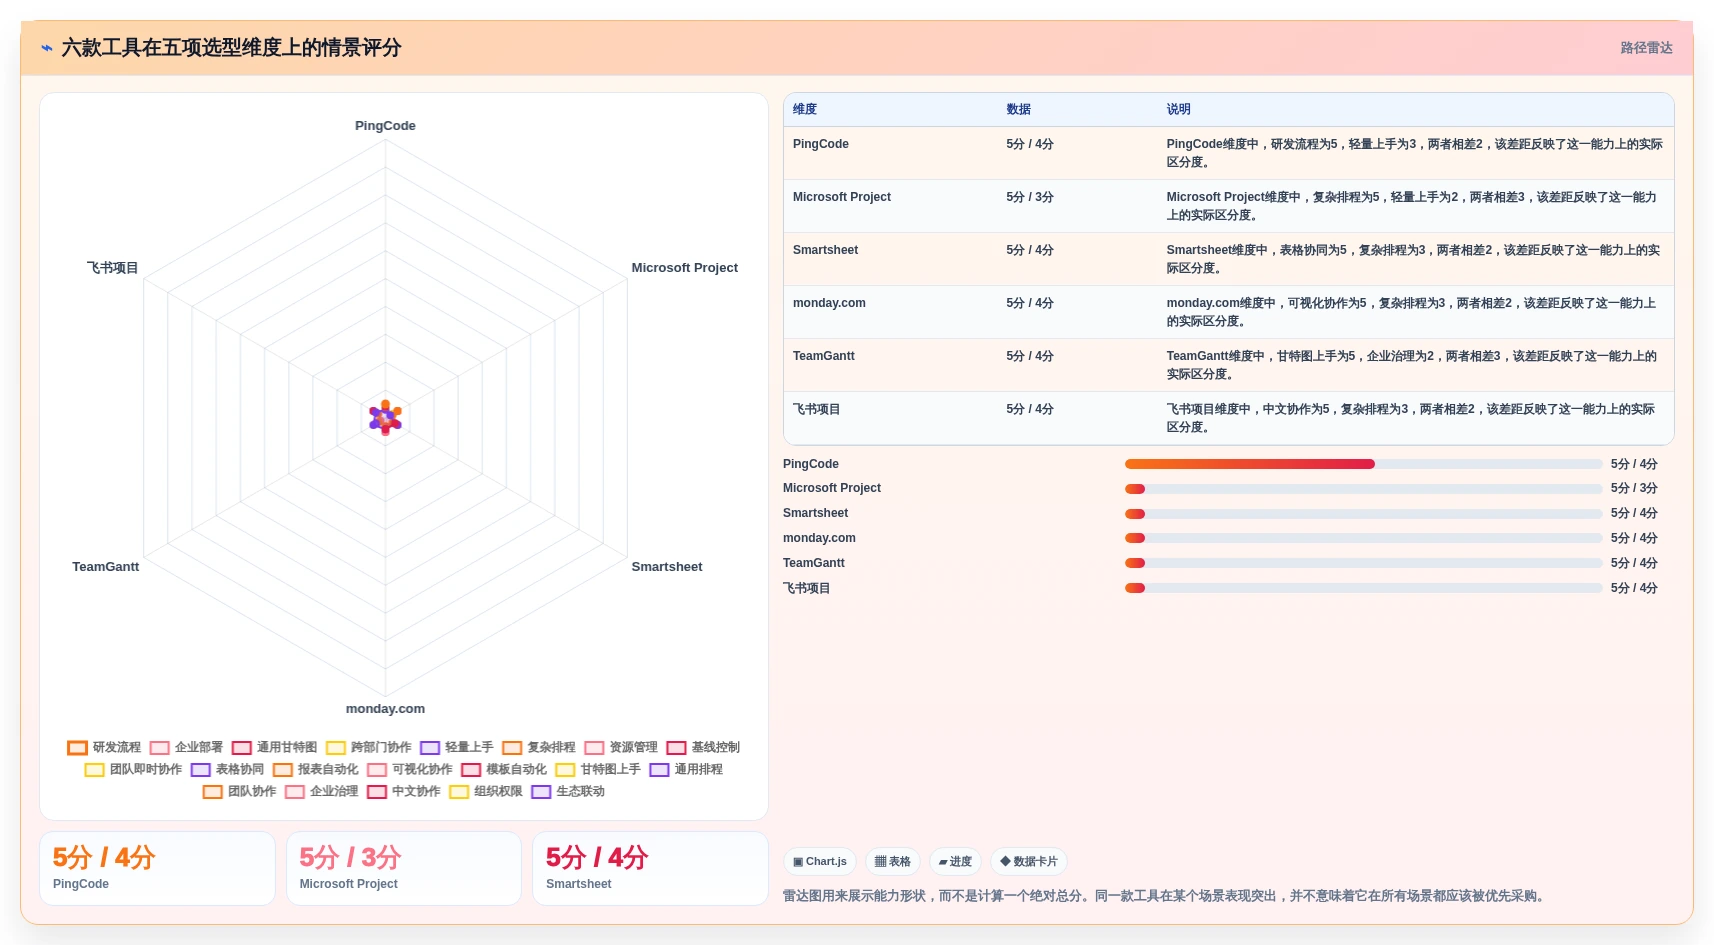Click the 维度 table column header

point(805,109)
